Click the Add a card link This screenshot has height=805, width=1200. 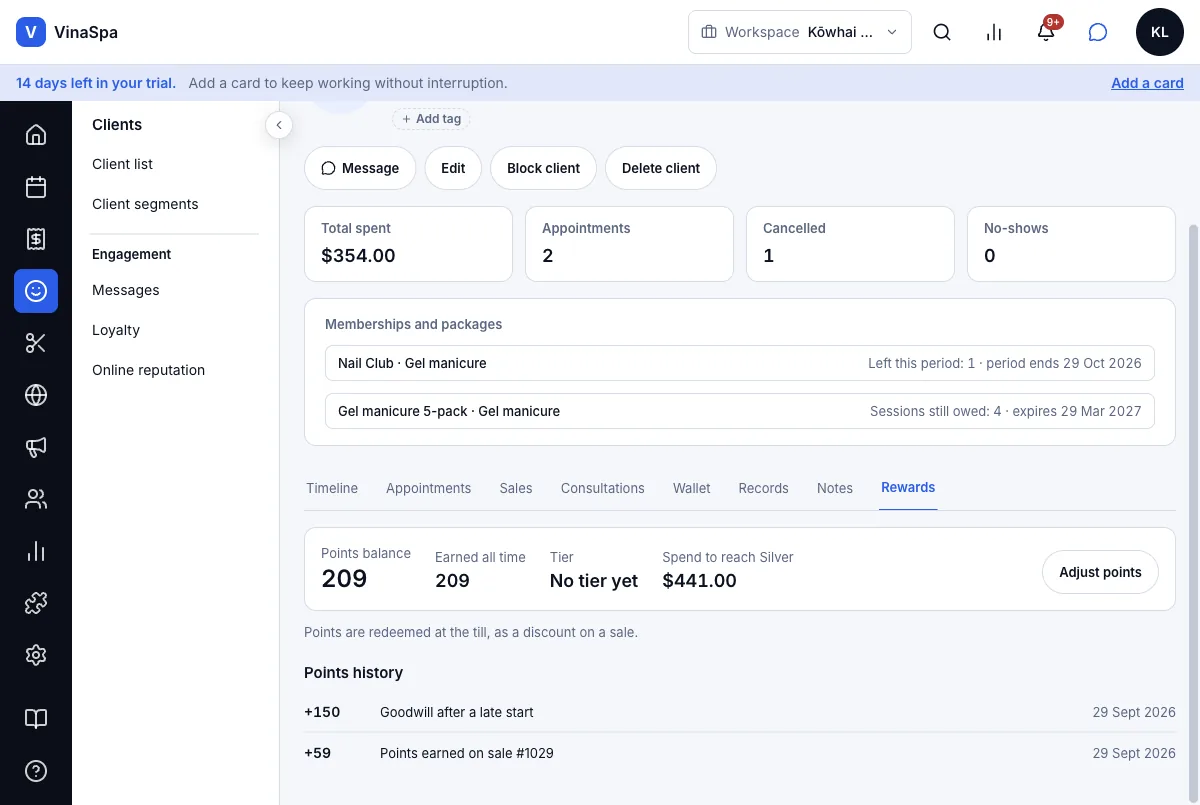[x=1147, y=83]
